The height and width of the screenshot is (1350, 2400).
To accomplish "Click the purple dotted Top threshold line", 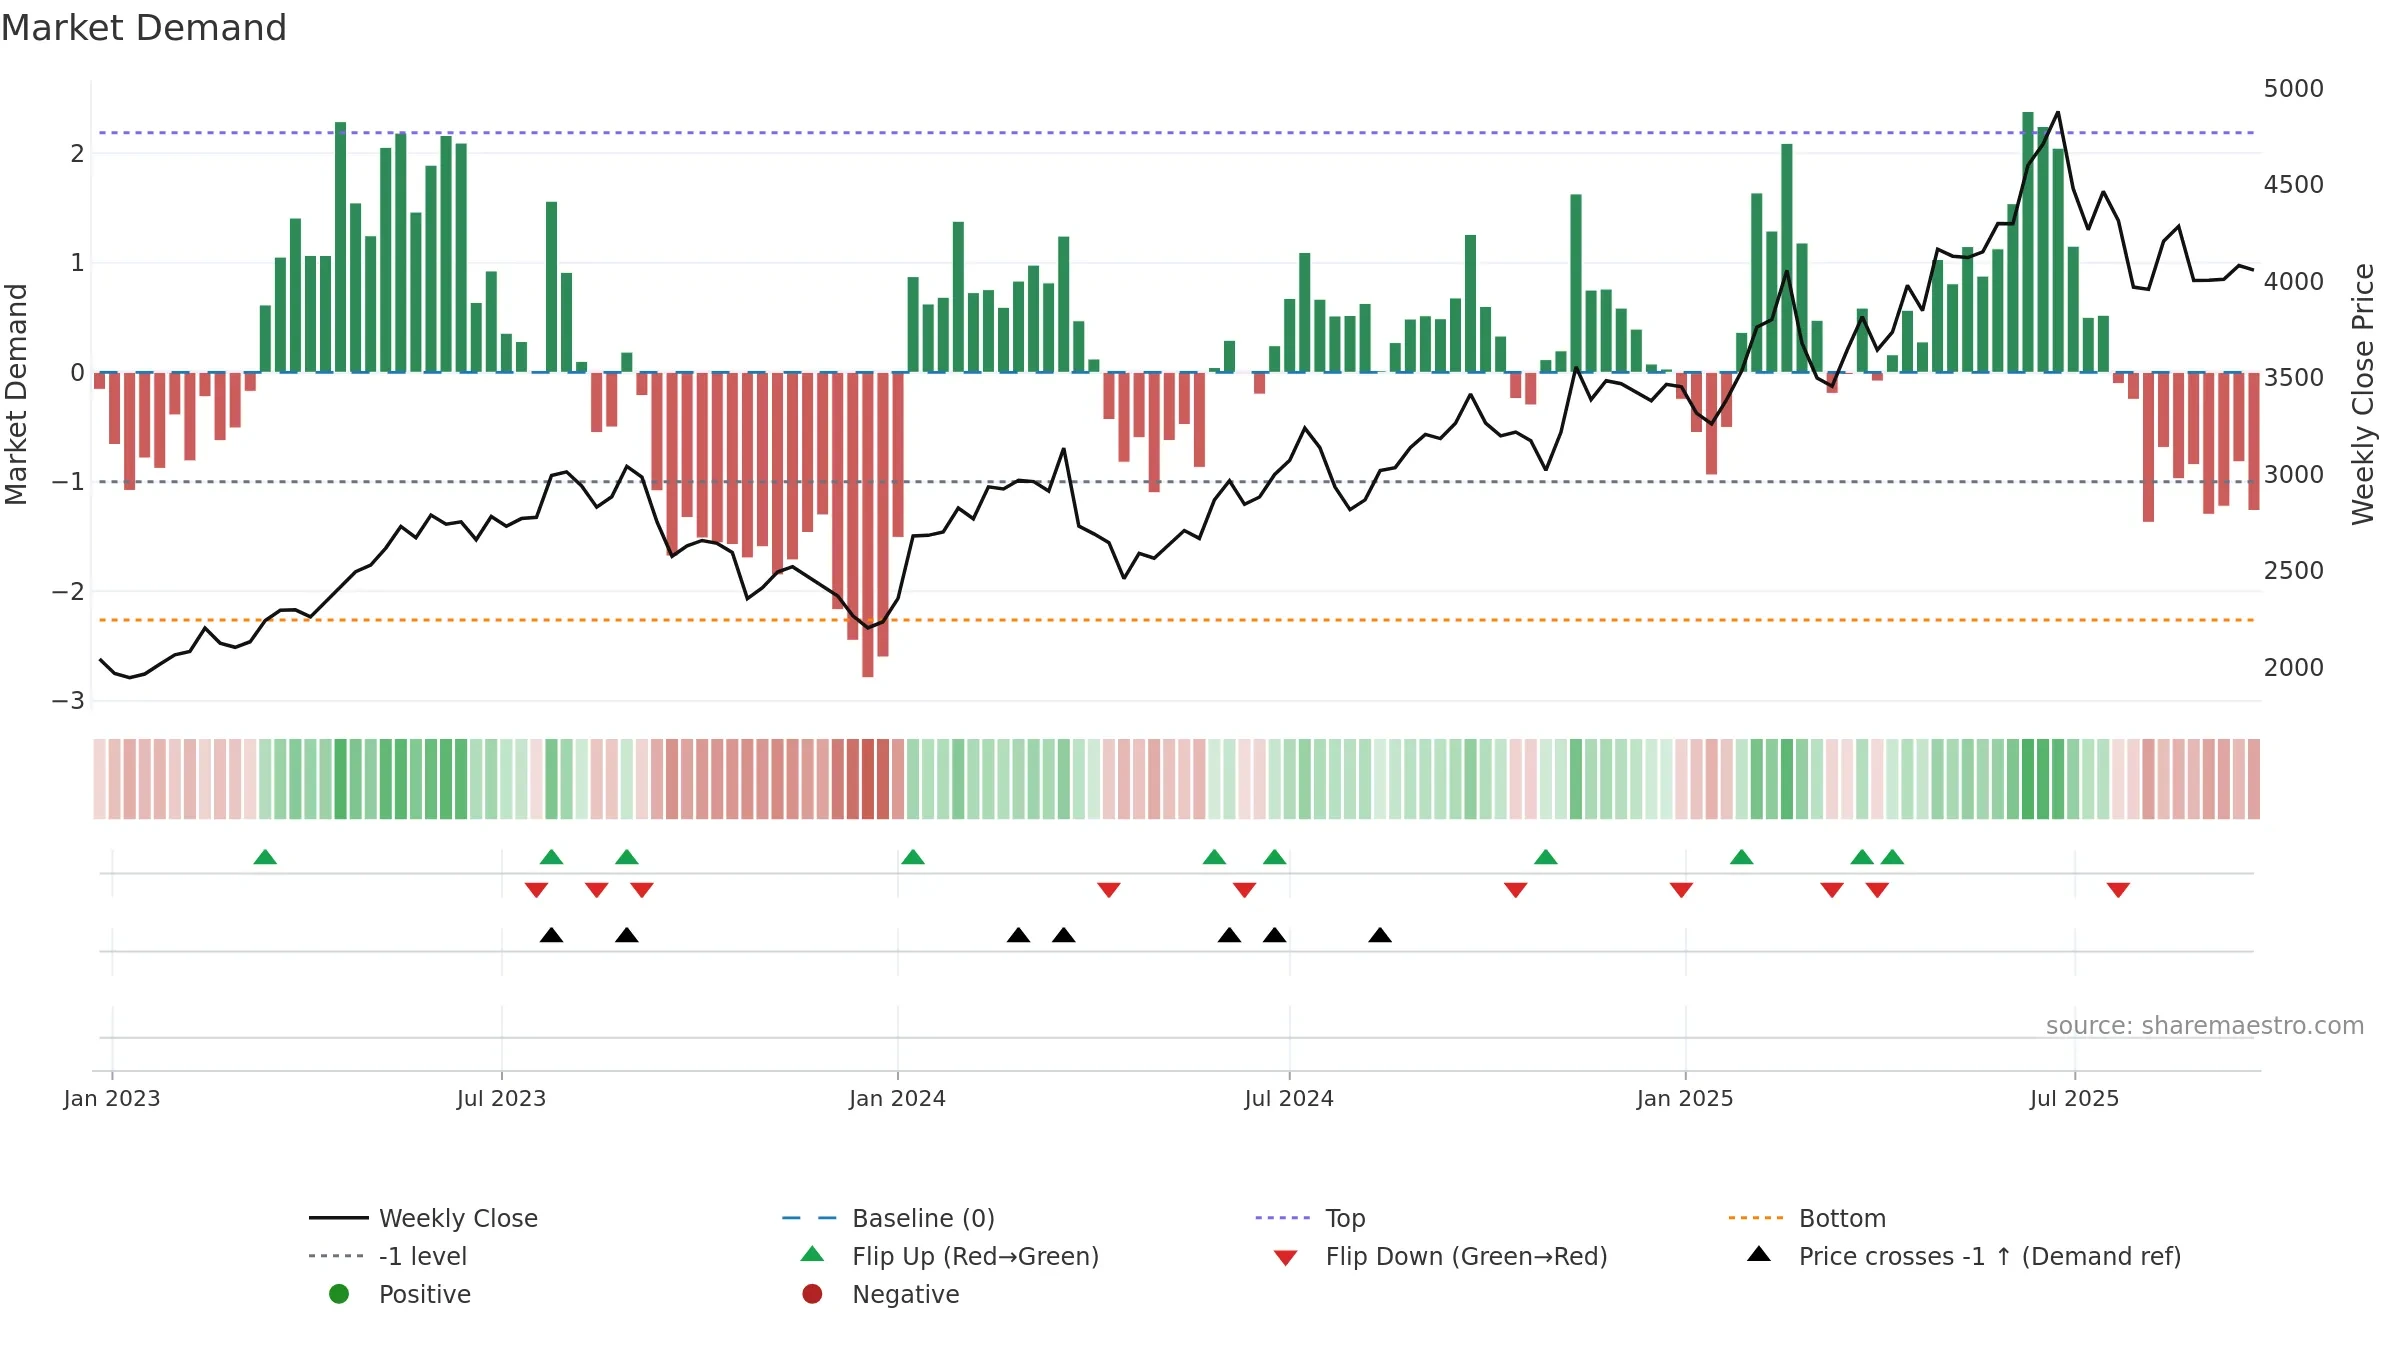I will click(1176, 132).
